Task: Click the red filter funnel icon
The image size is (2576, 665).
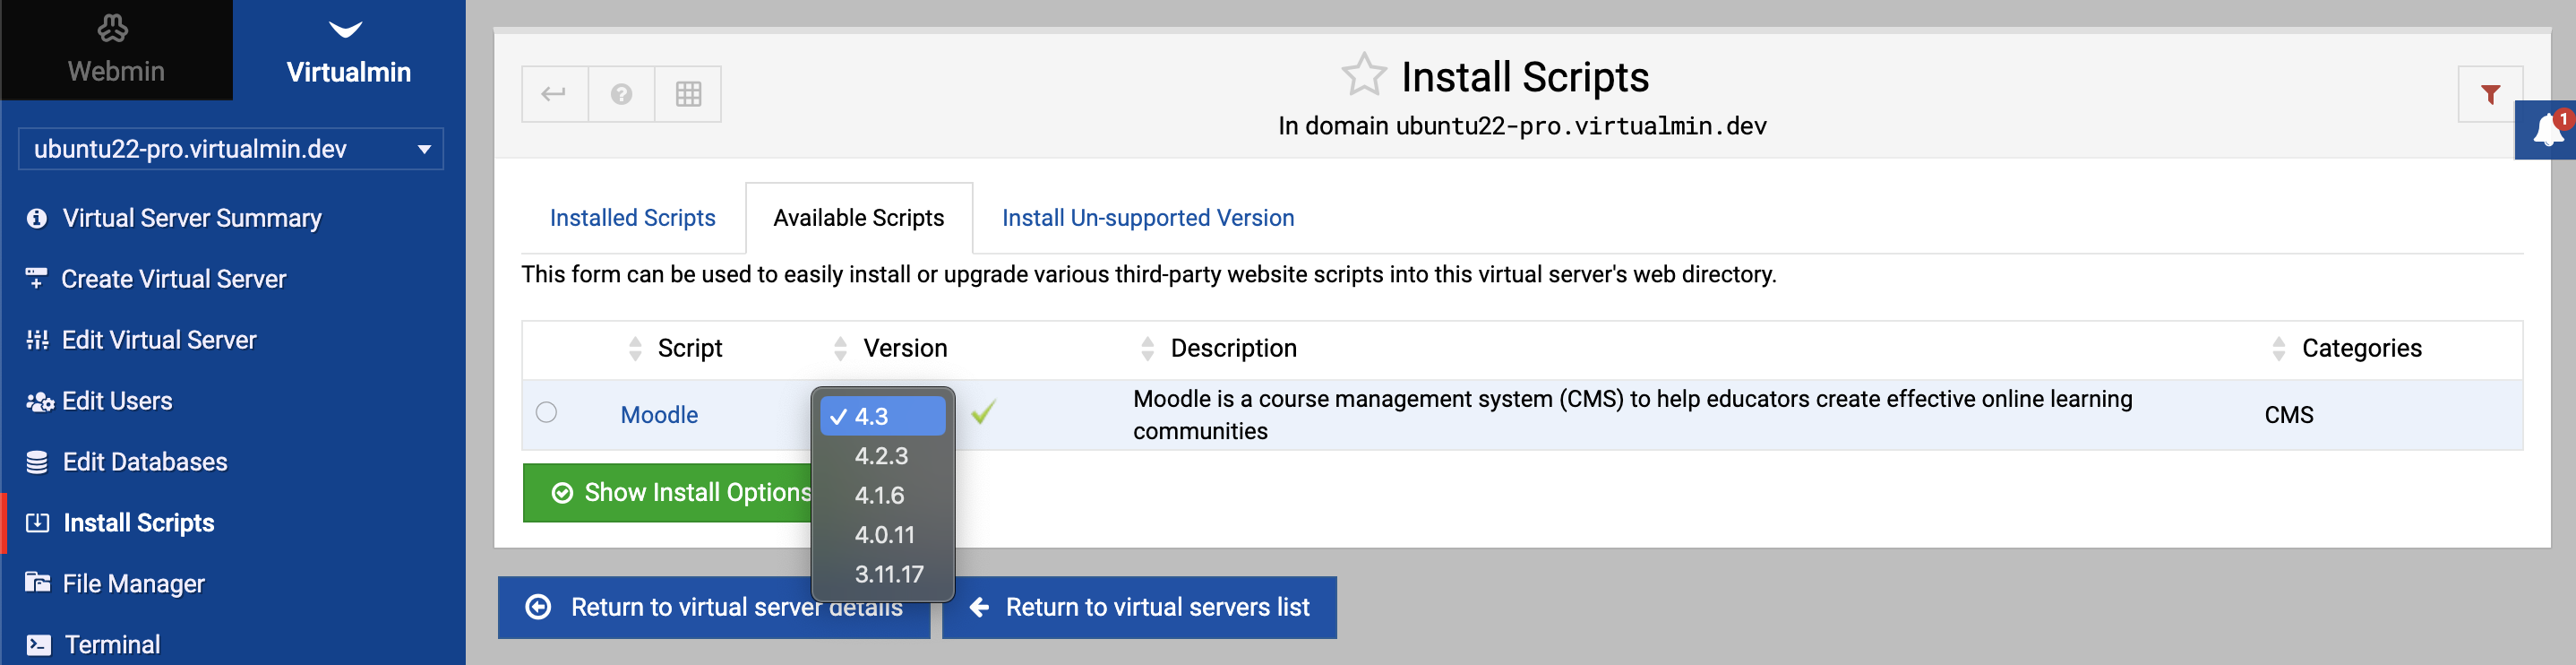Action: coord(2490,95)
